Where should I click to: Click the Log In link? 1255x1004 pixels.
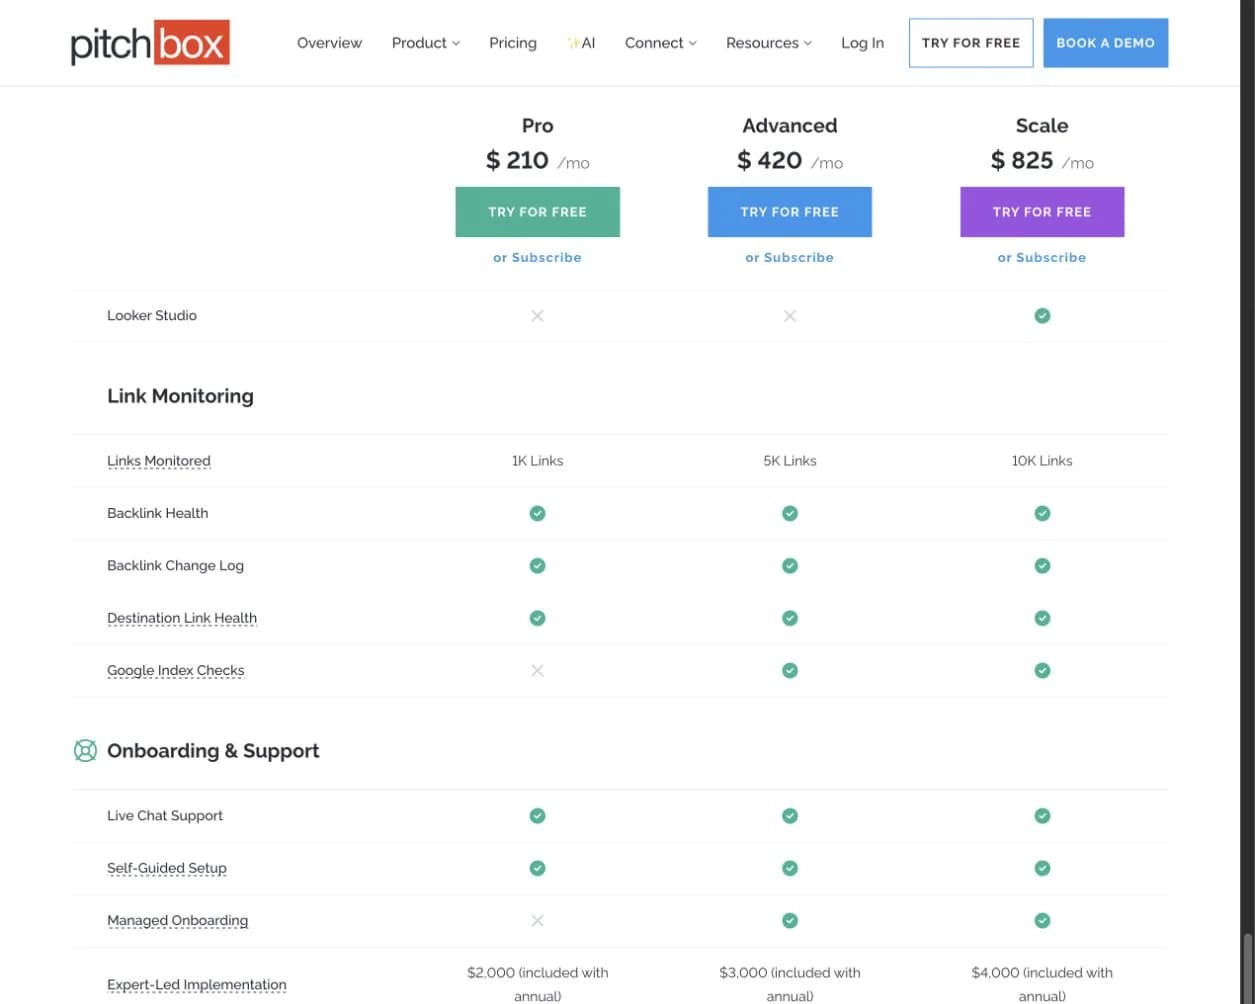[x=862, y=43]
